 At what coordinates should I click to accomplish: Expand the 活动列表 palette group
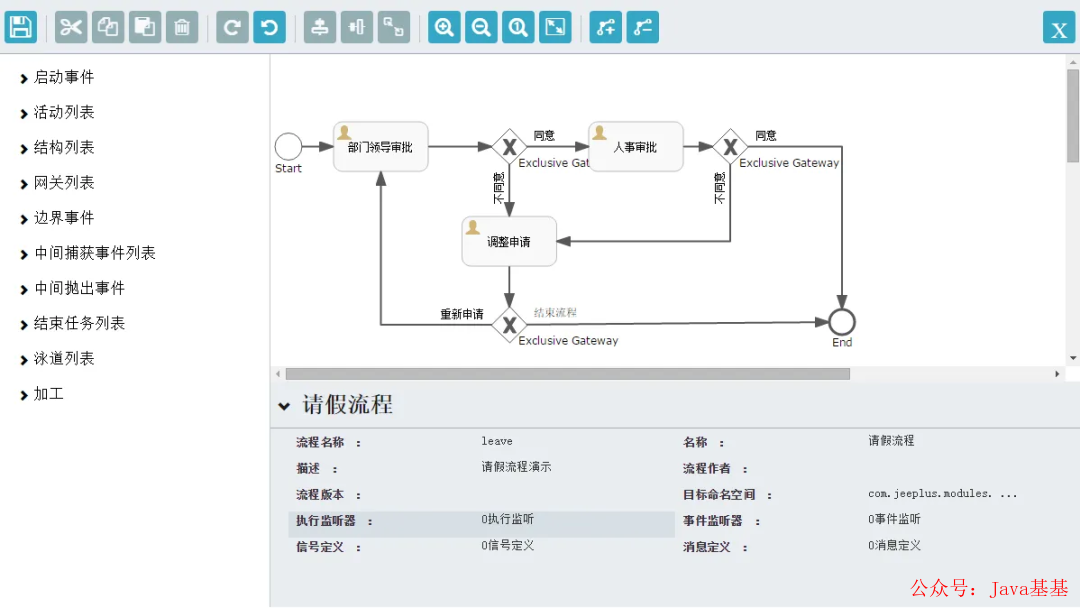coord(58,112)
